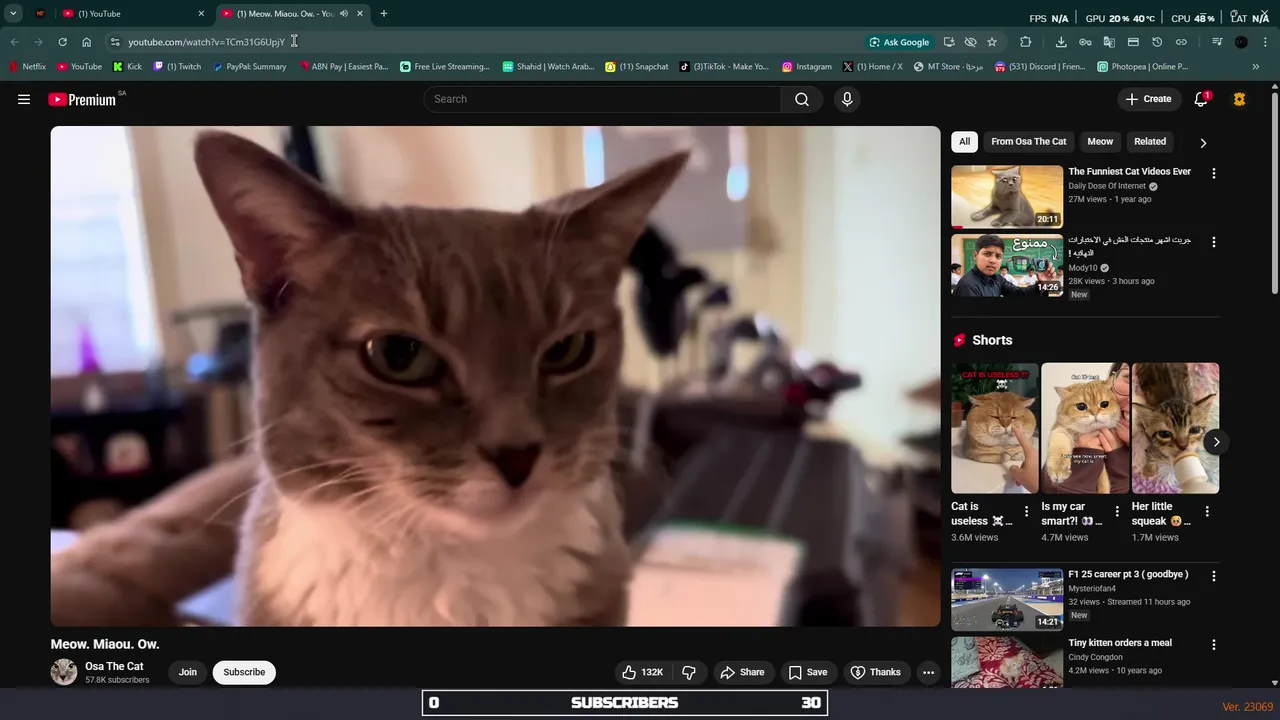1280x720 pixels.
Task: Open browser extensions puzzle icon
Action: 1025,42
